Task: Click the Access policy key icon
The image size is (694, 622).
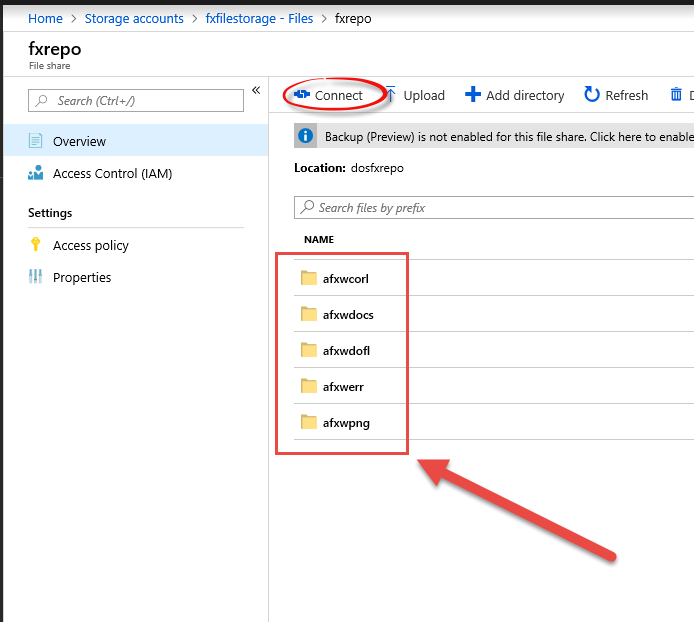Action: coord(35,244)
